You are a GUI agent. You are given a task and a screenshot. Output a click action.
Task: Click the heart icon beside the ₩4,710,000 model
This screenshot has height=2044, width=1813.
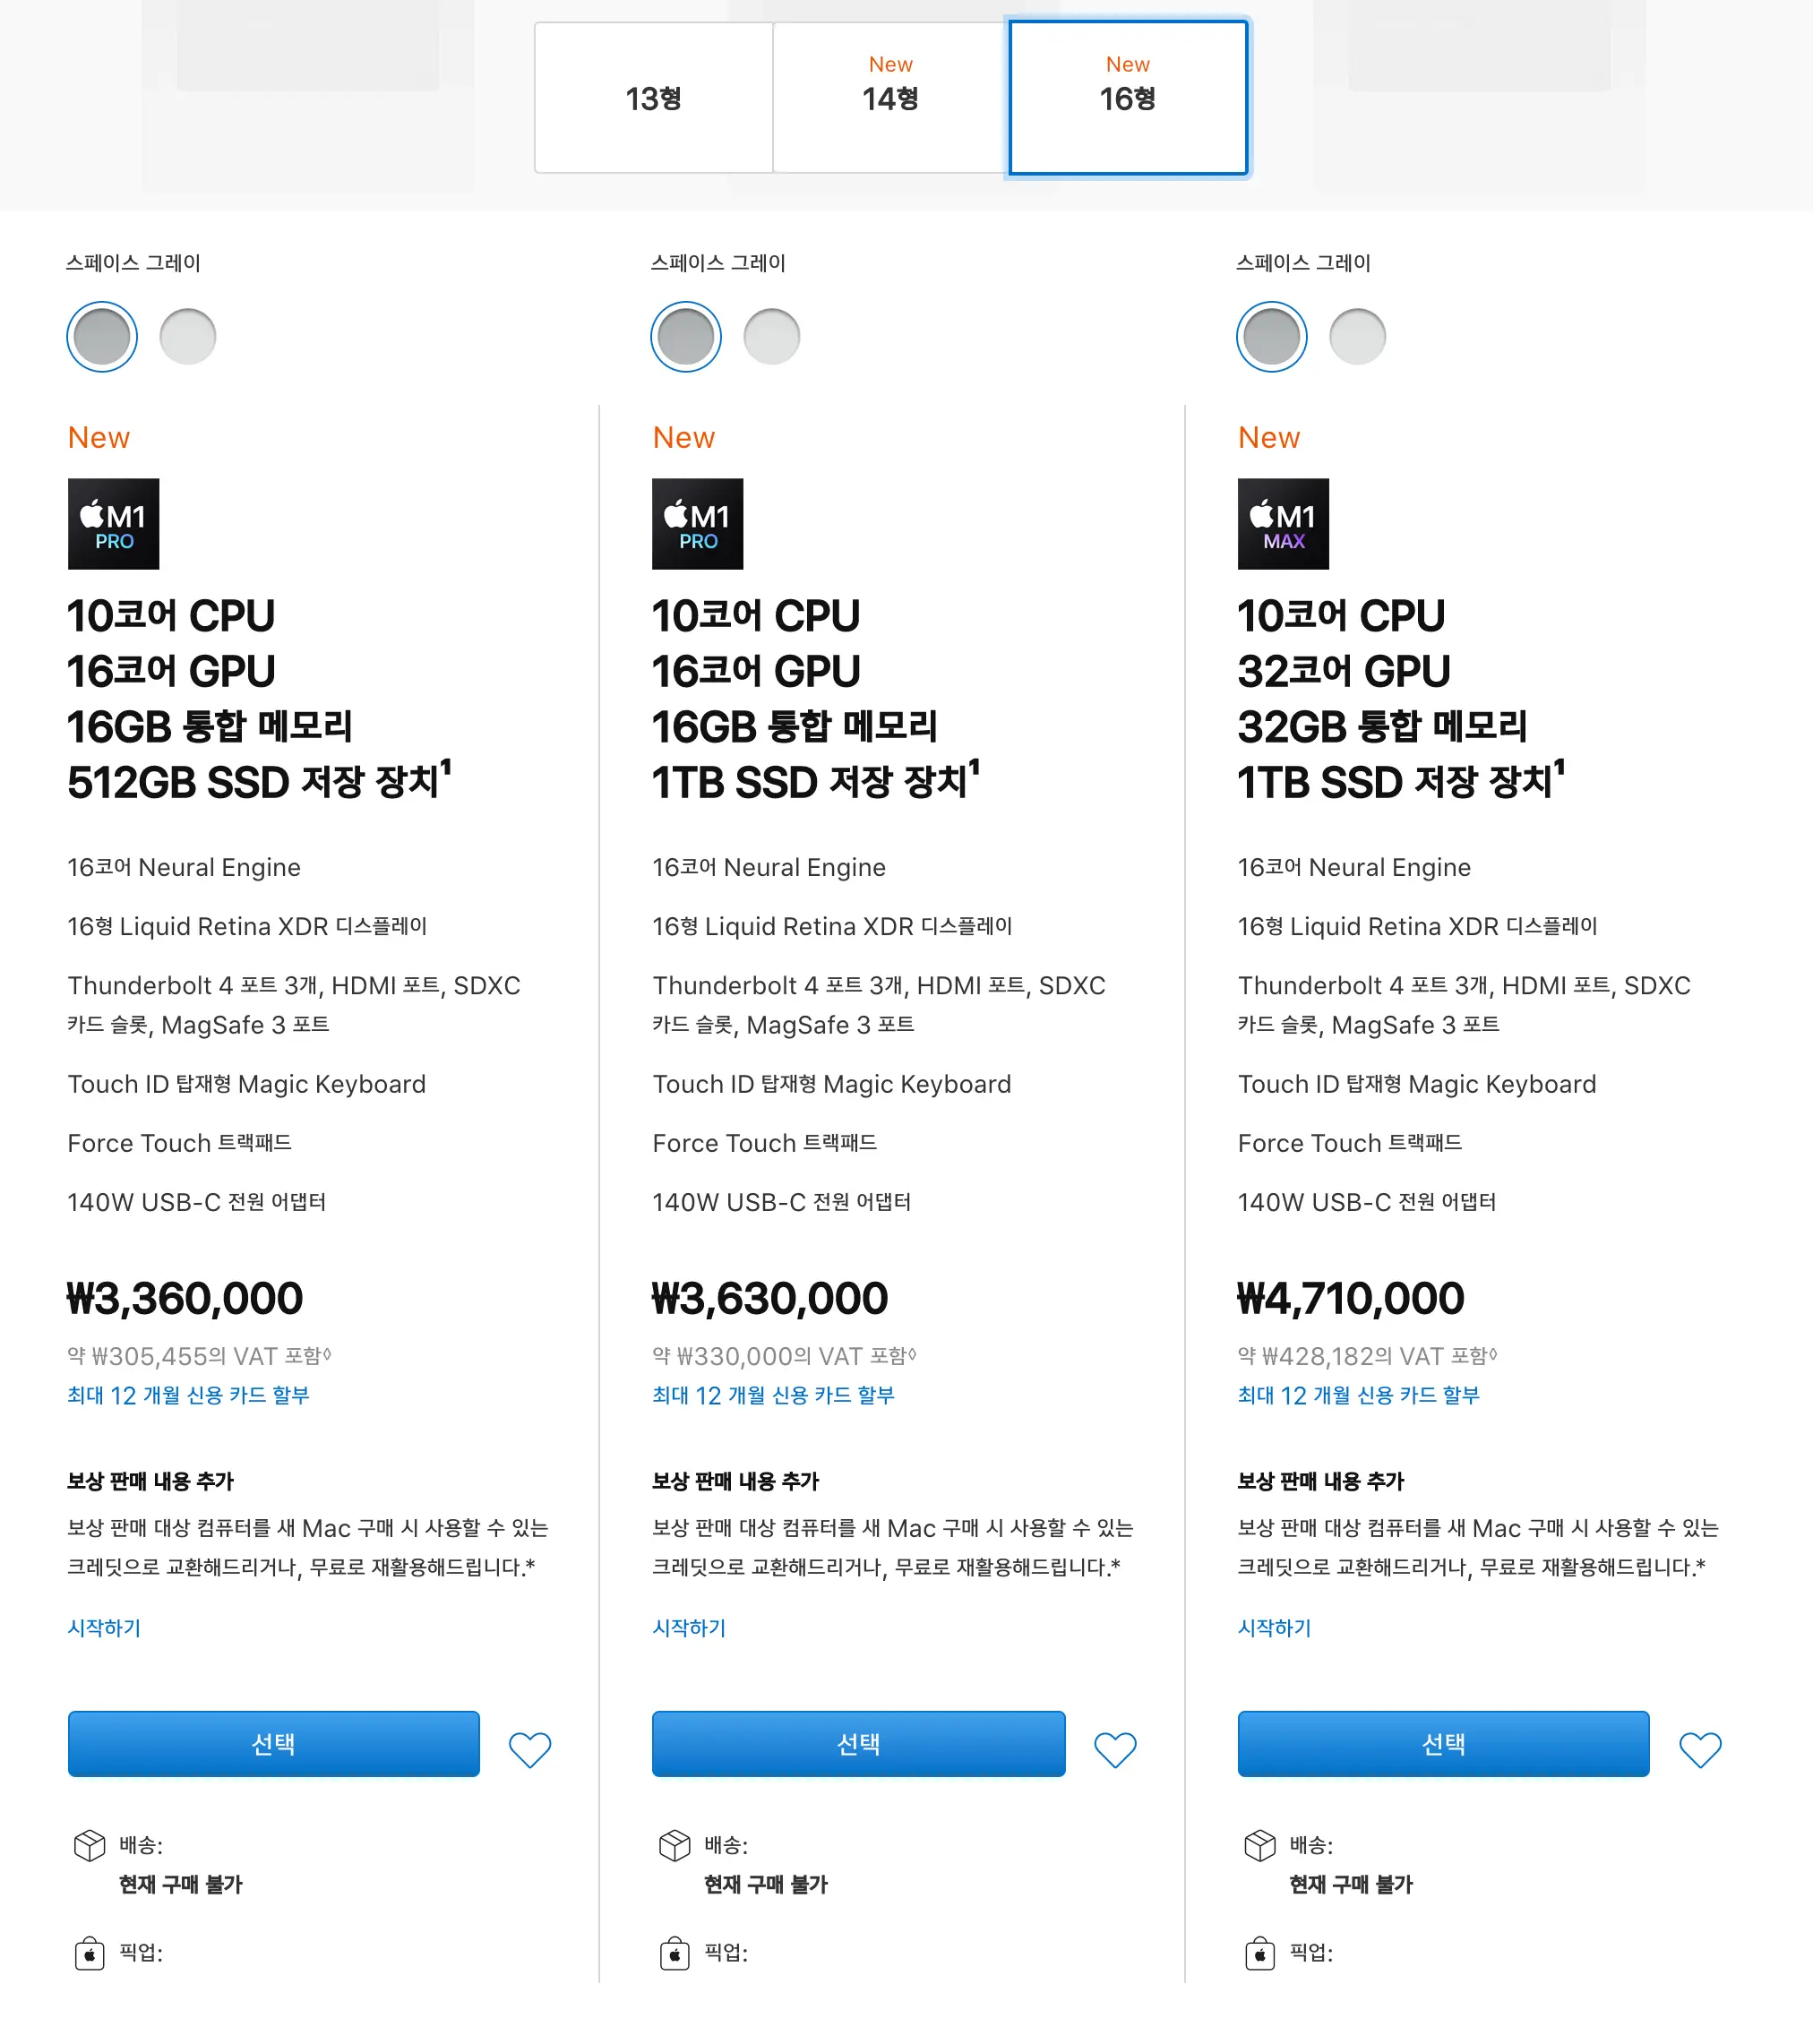coord(1700,1749)
